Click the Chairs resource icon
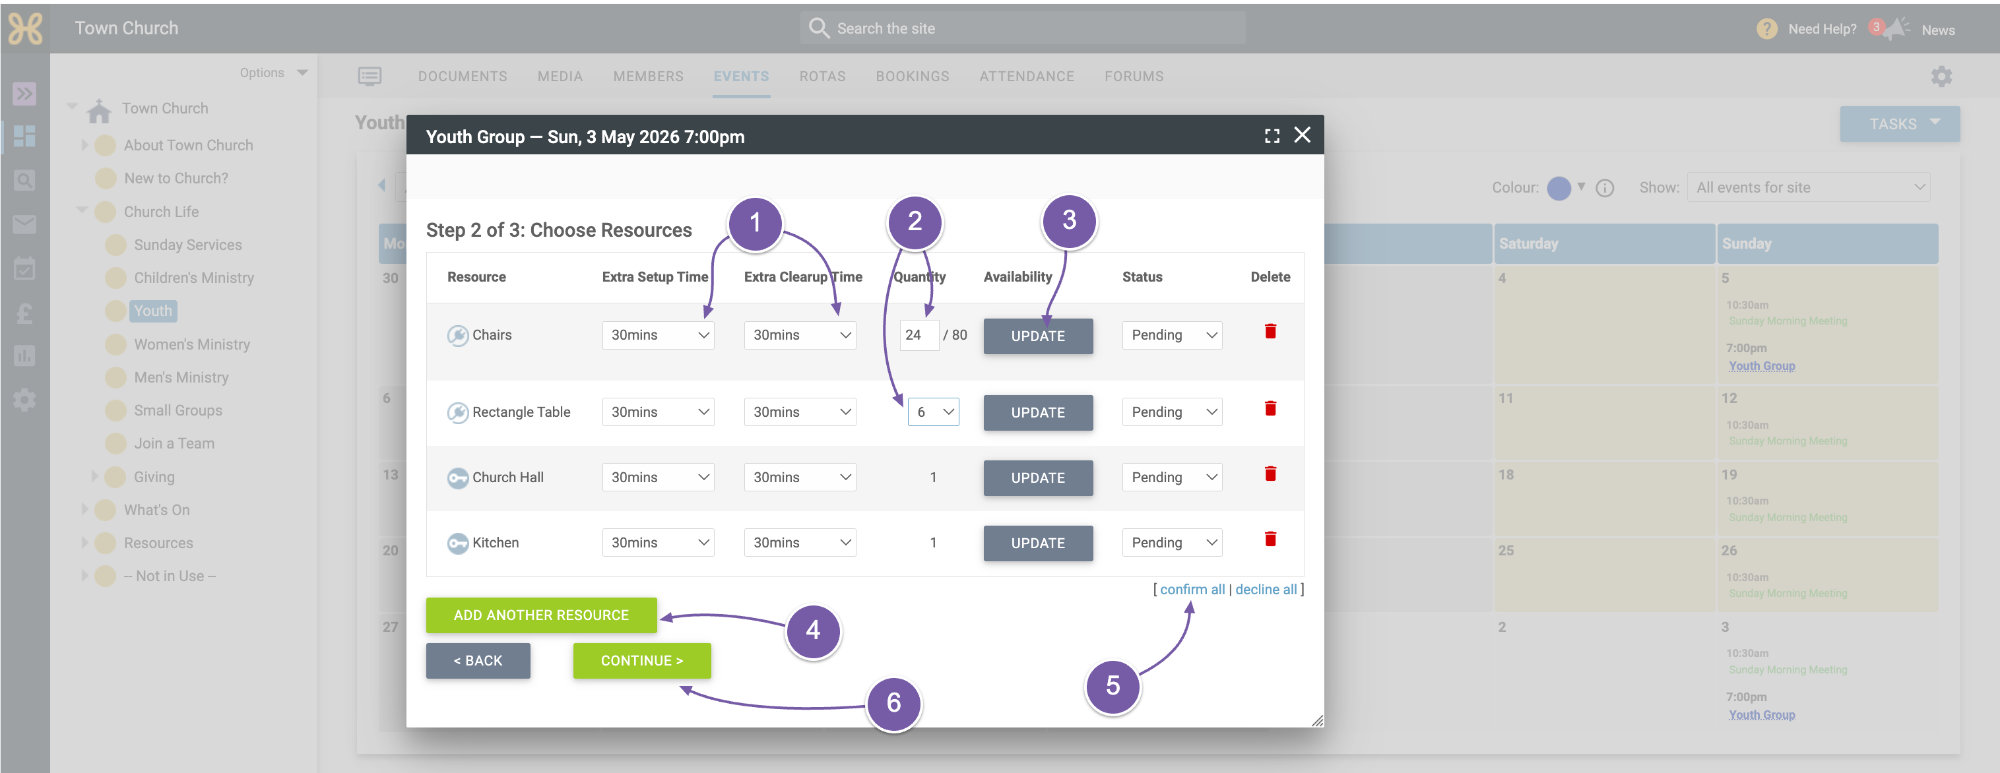Viewport: 2000px width, 773px height. [x=457, y=336]
